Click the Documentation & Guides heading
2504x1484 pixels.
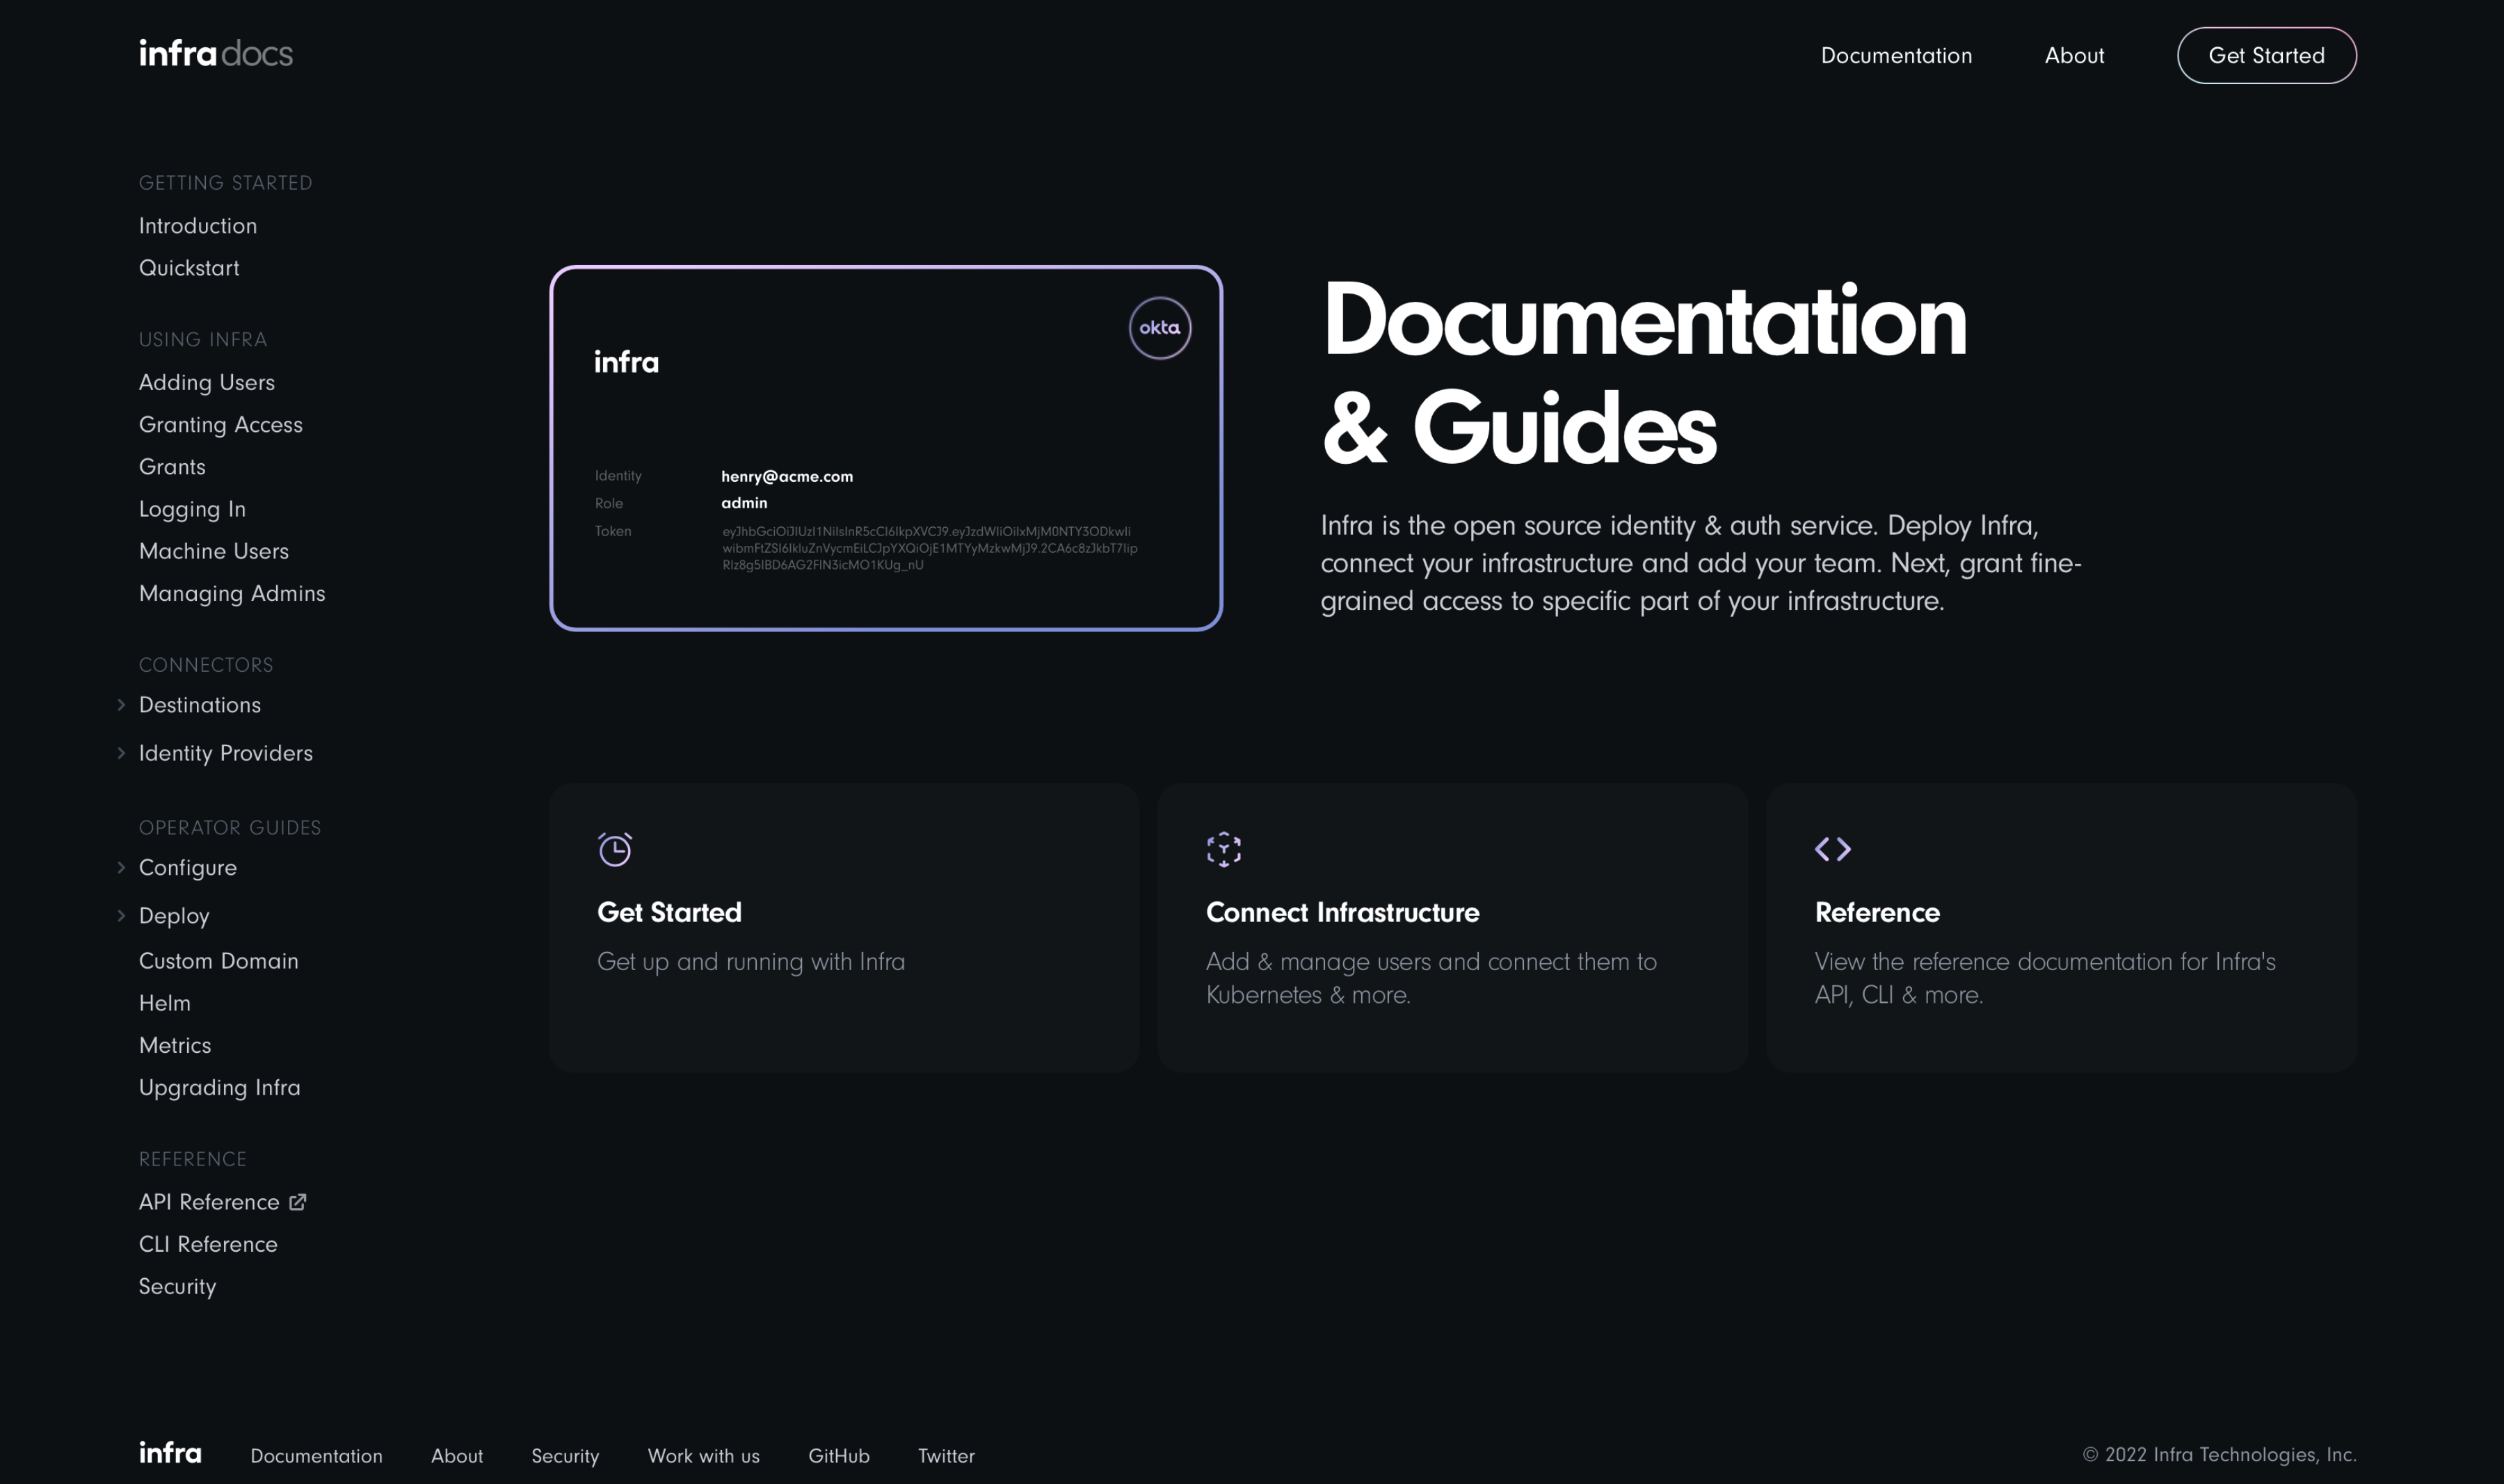point(1644,372)
